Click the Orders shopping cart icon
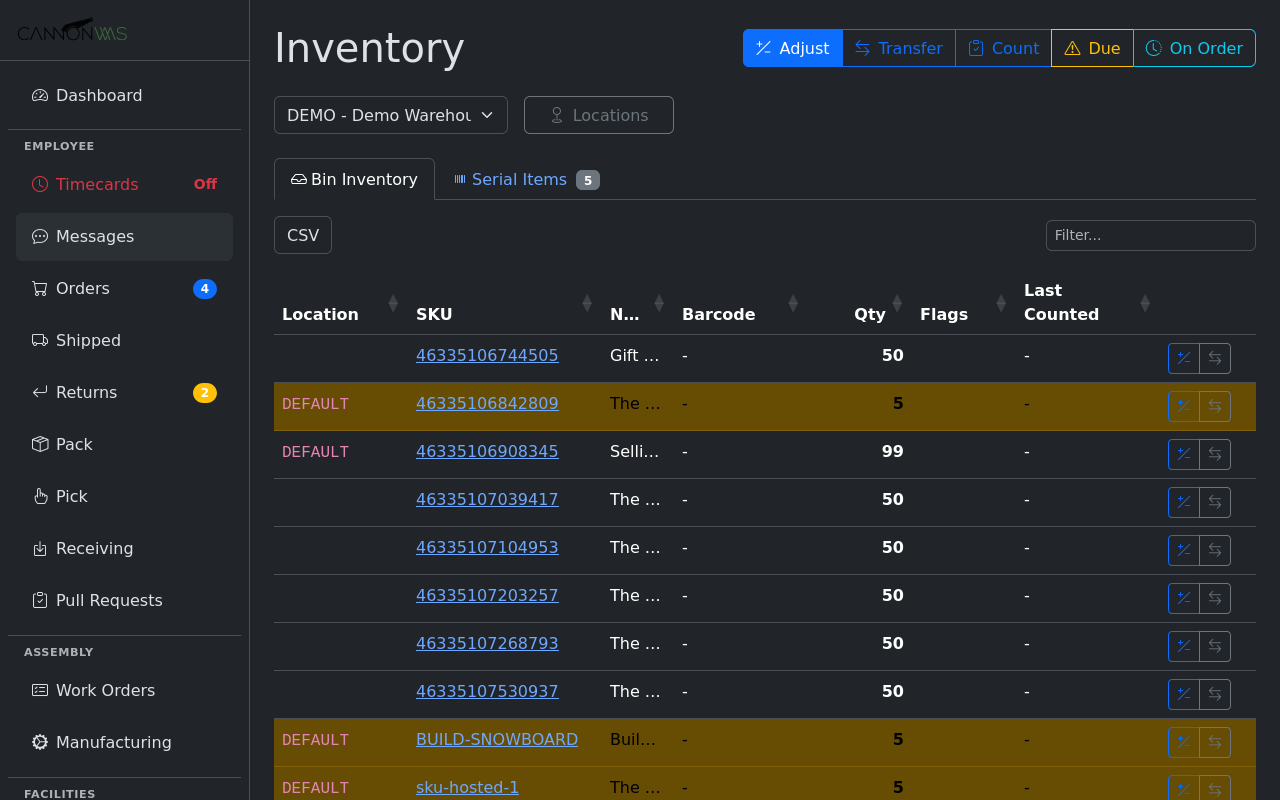Viewport: 1280px width, 800px height. tap(39, 288)
